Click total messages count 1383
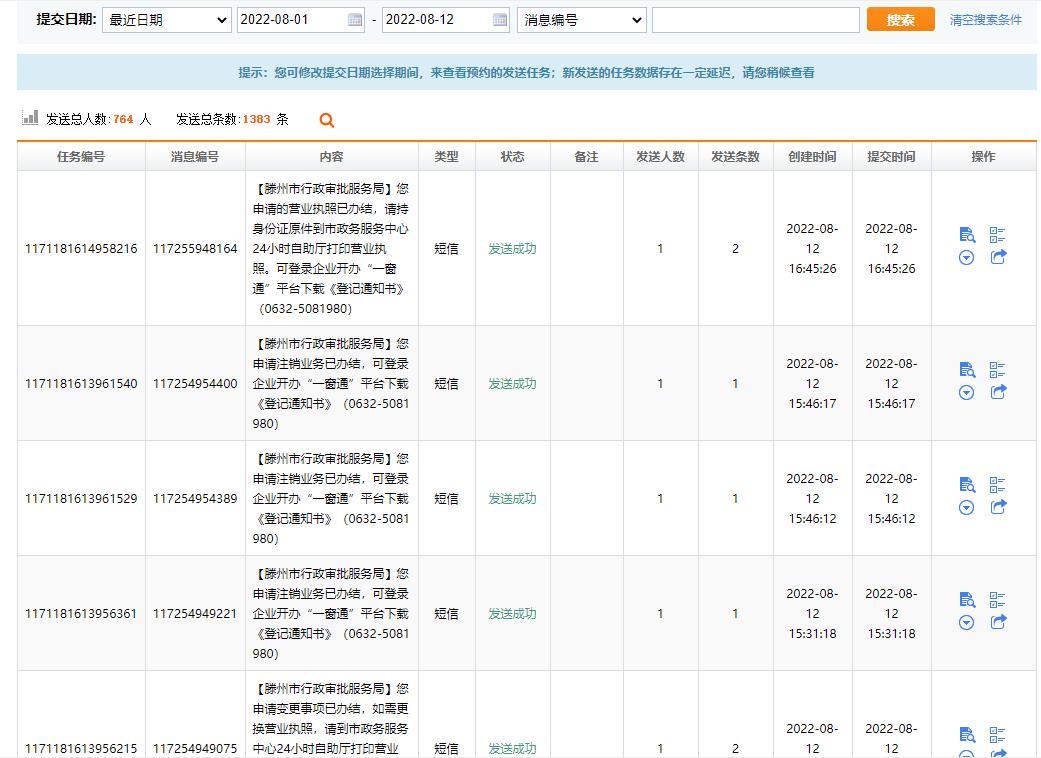The image size is (1041, 758). coord(256,119)
